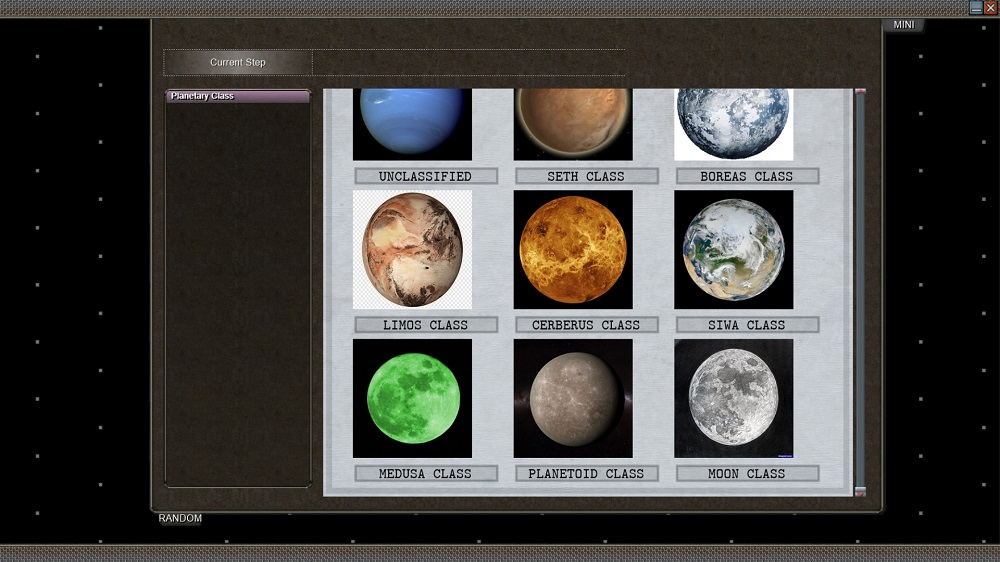Select the Seth Class planet image
This screenshot has width=1000, height=562.
click(573, 124)
